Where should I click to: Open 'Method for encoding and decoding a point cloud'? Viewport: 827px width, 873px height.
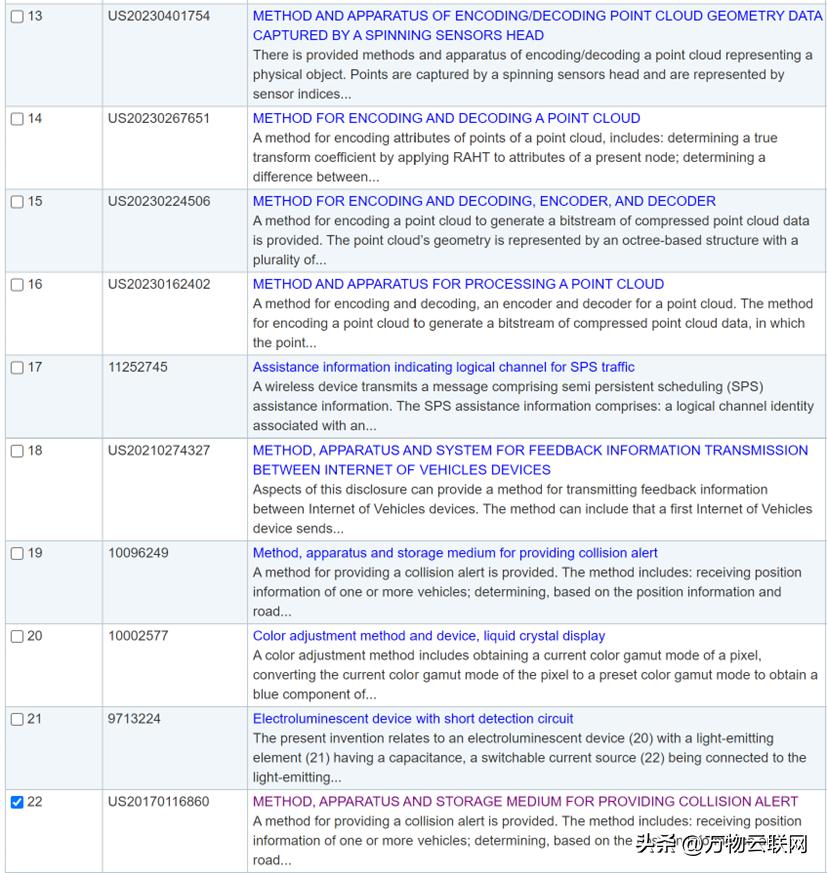click(446, 118)
